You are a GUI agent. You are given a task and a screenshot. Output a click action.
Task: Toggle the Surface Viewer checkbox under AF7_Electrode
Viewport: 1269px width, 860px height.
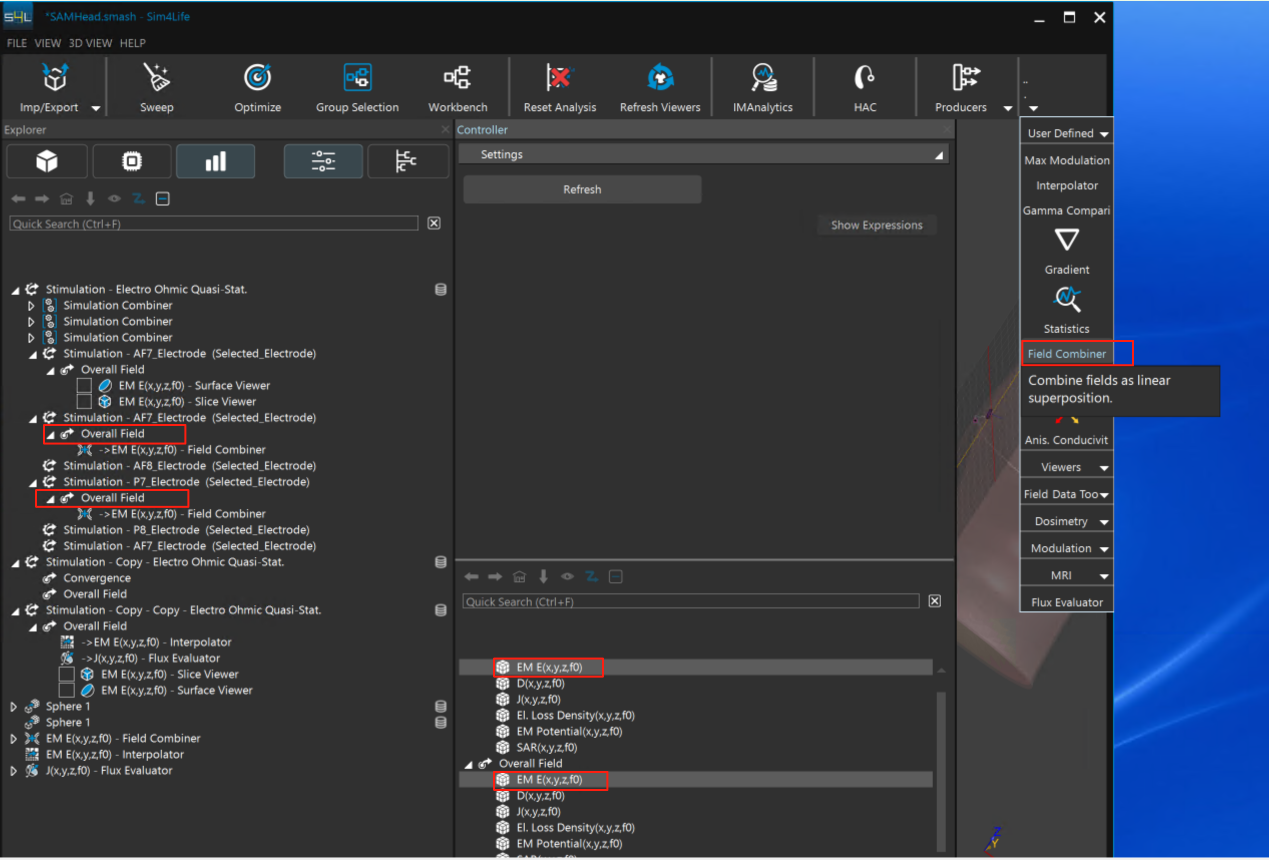click(x=85, y=386)
